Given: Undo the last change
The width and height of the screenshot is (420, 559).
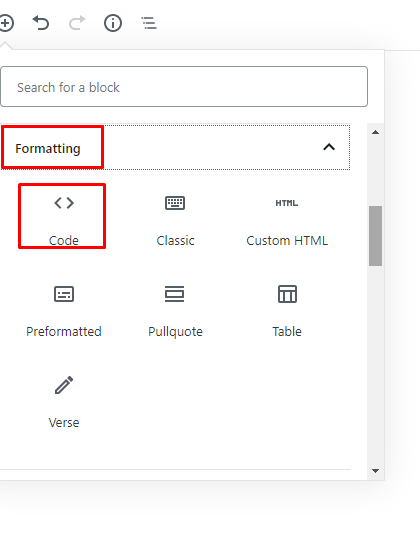Looking at the screenshot, I should [x=41, y=23].
